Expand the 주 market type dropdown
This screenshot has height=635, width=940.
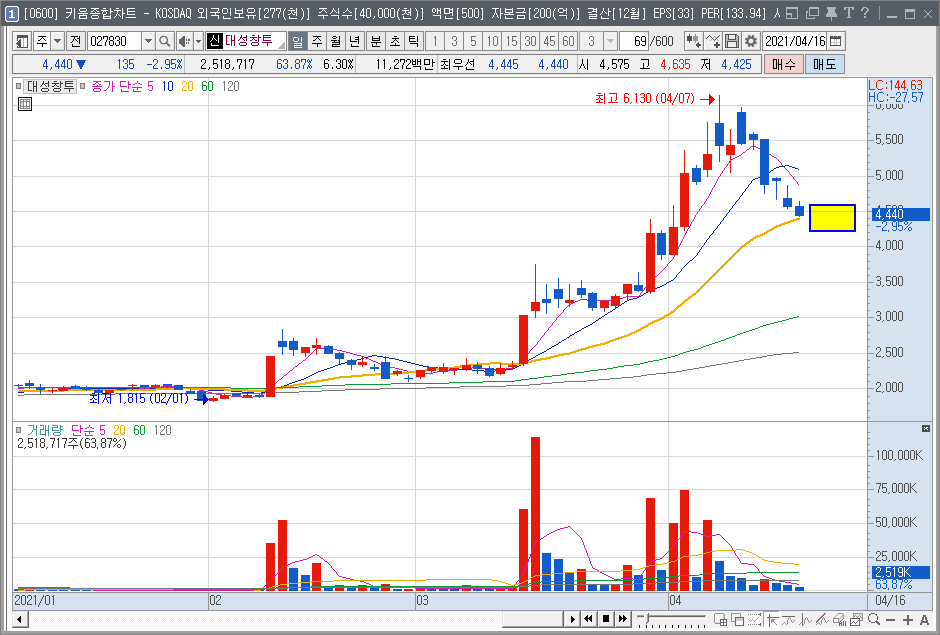click(x=58, y=41)
